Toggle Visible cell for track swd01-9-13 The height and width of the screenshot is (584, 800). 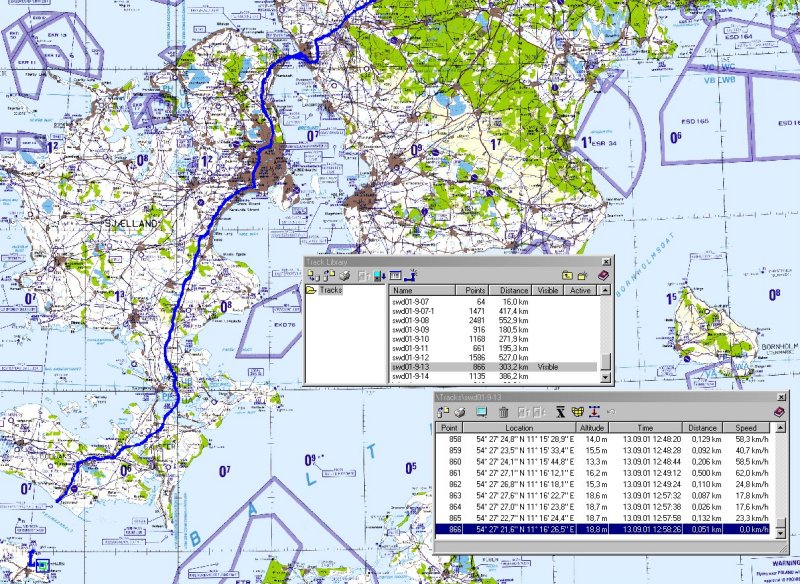(548, 368)
